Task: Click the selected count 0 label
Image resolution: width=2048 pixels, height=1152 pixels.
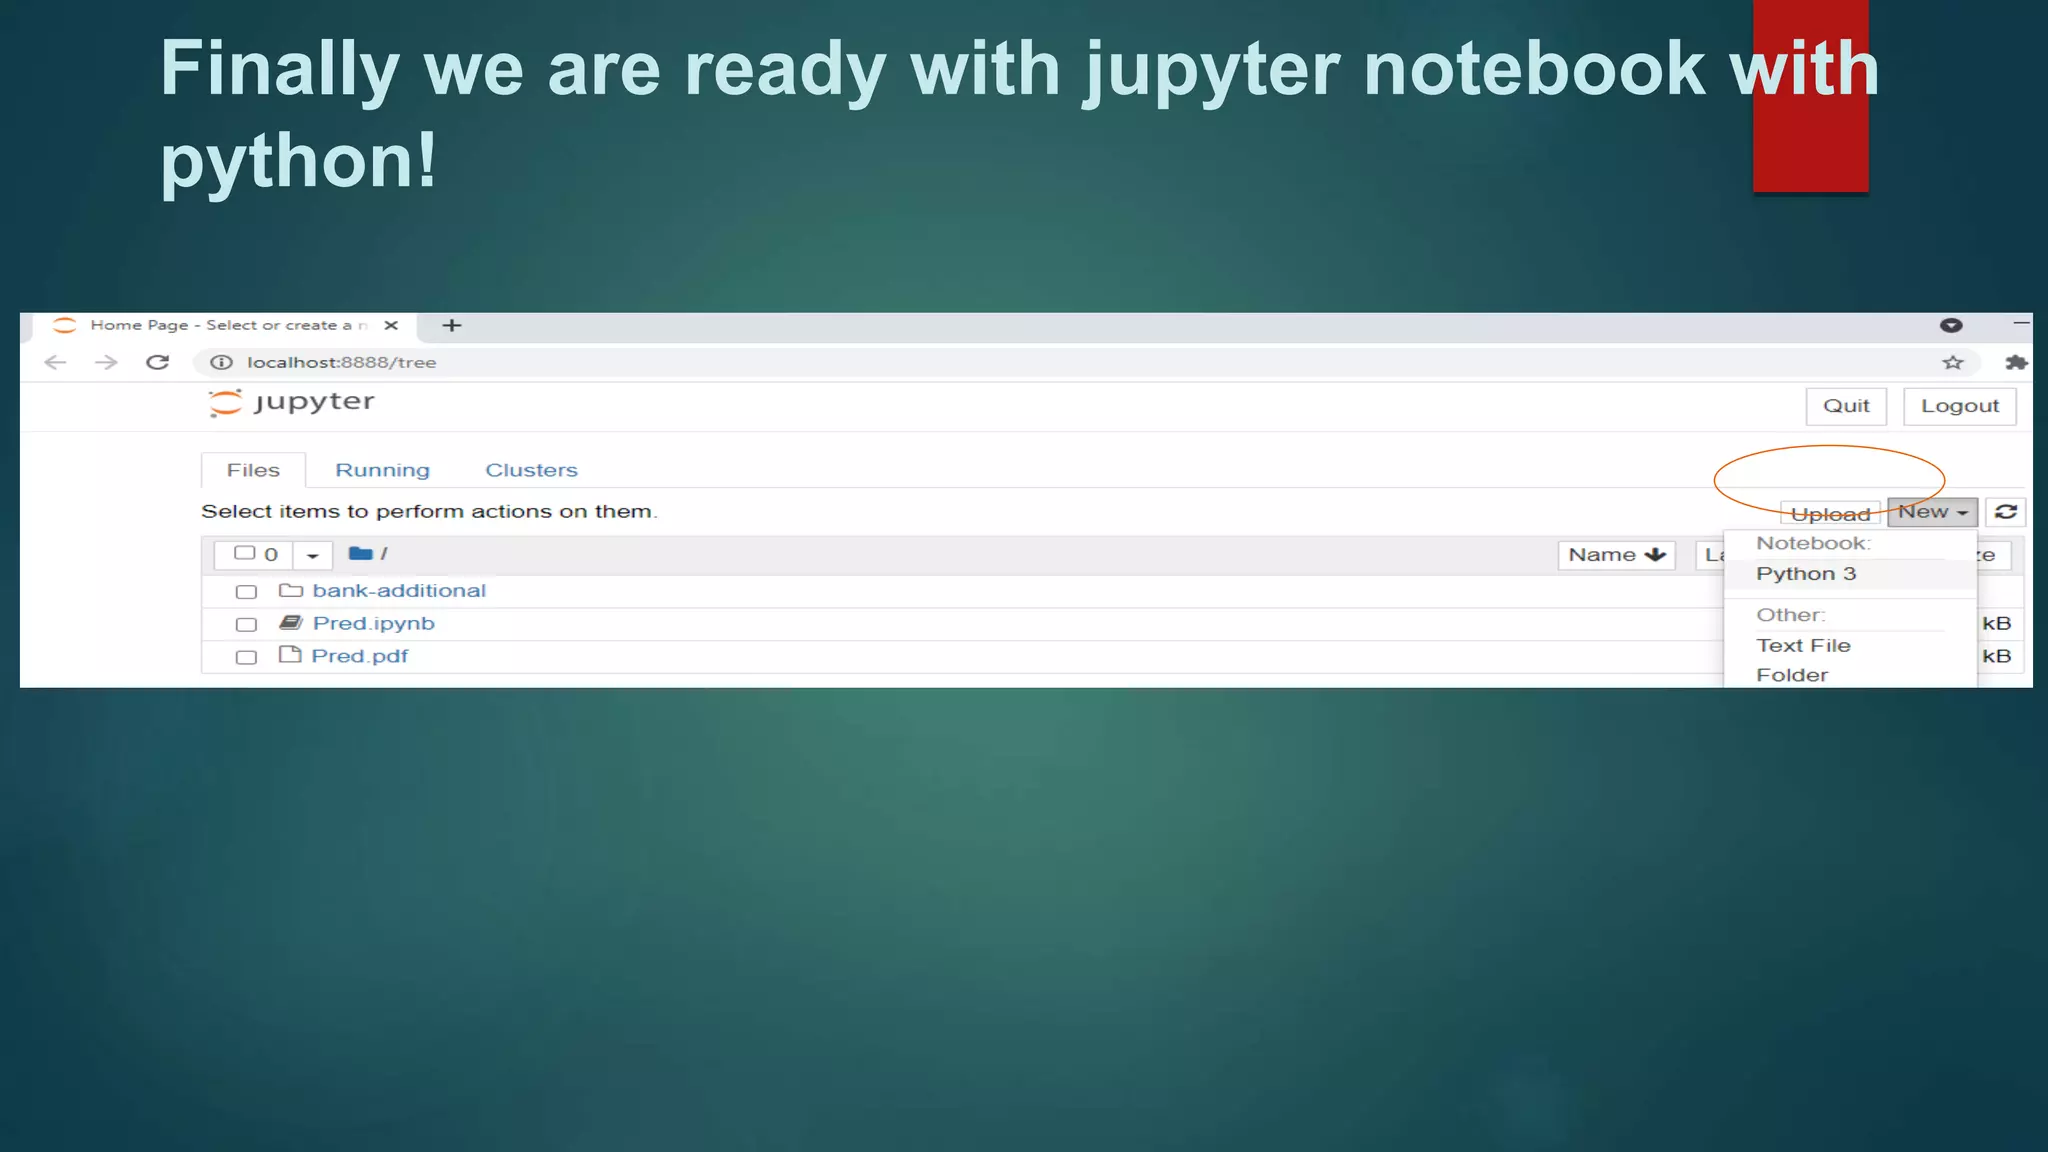Action: pos(271,554)
